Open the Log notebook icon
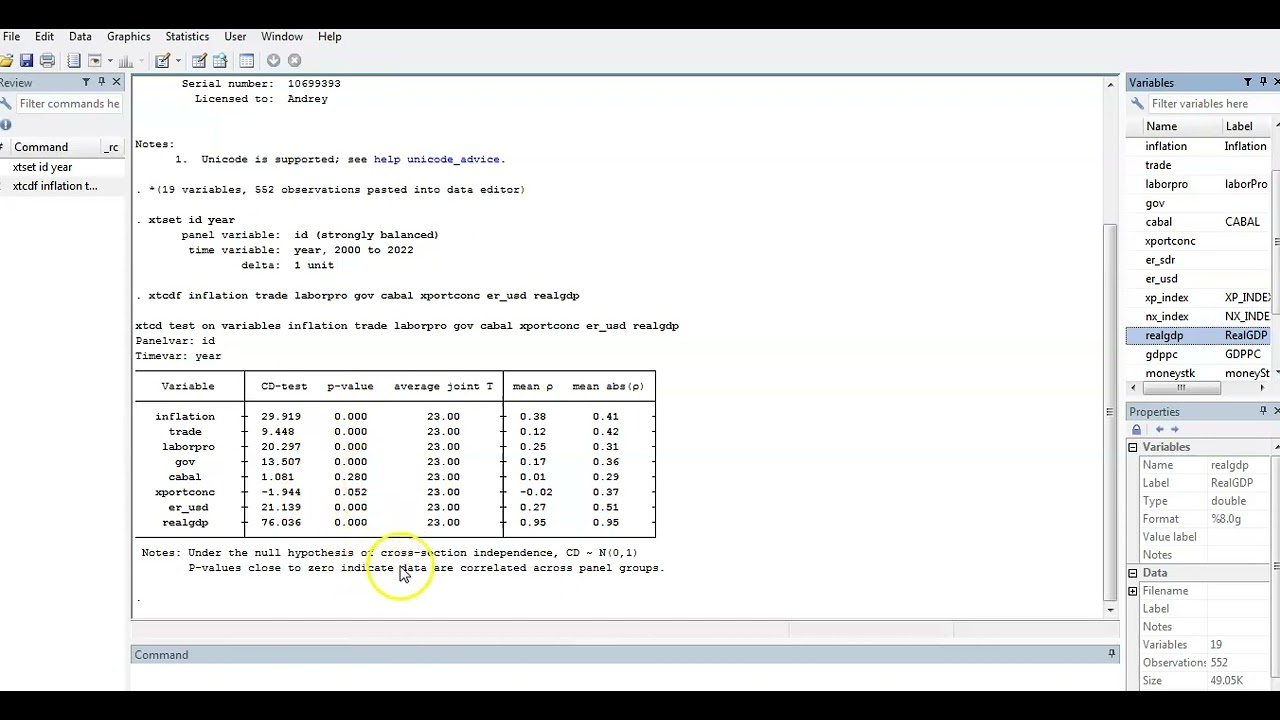 [73, 61]
